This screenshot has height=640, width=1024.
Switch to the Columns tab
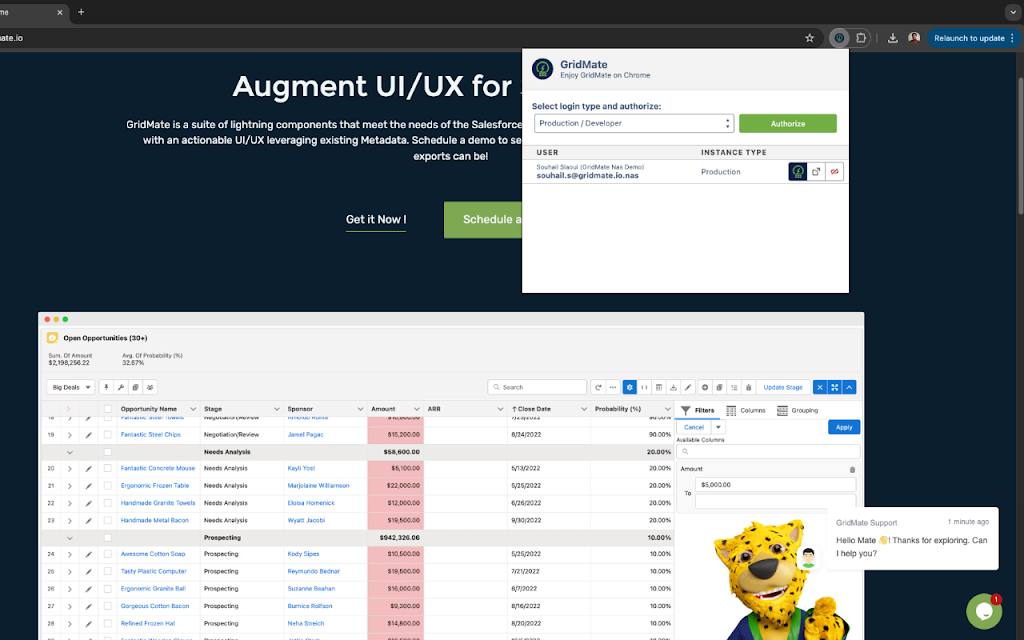746,410
